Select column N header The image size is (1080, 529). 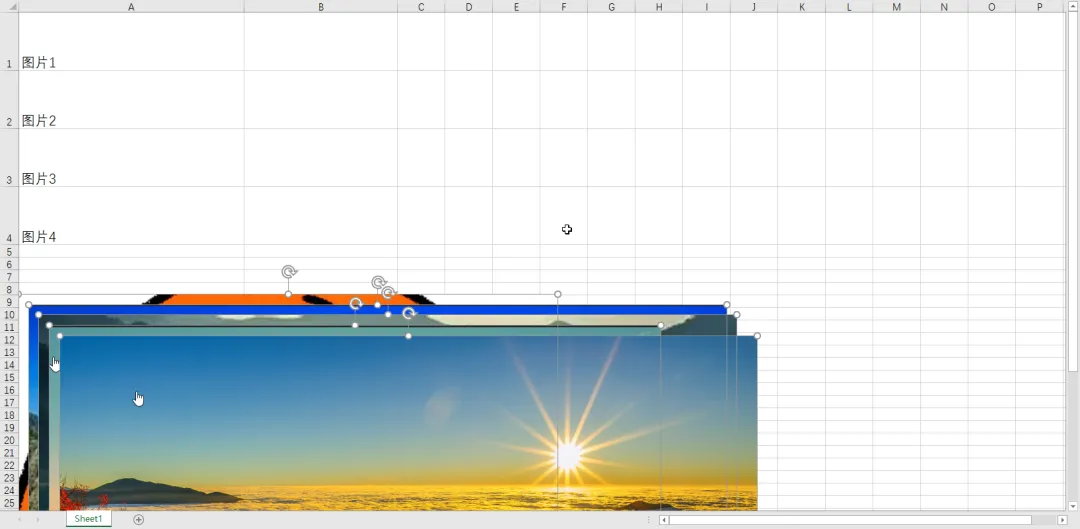pyautogui.click(x=944, y=6)
